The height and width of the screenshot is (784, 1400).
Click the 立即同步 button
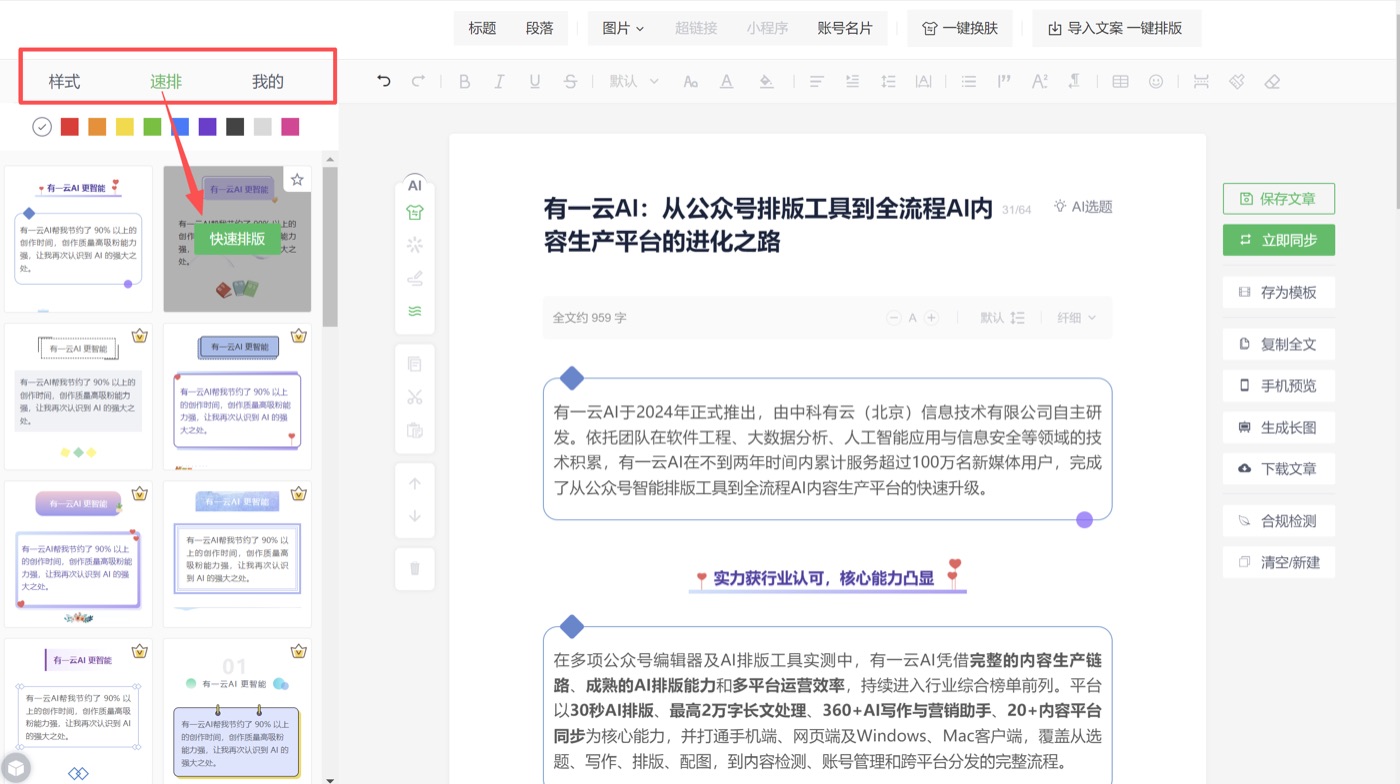[x=1279, y=240]
